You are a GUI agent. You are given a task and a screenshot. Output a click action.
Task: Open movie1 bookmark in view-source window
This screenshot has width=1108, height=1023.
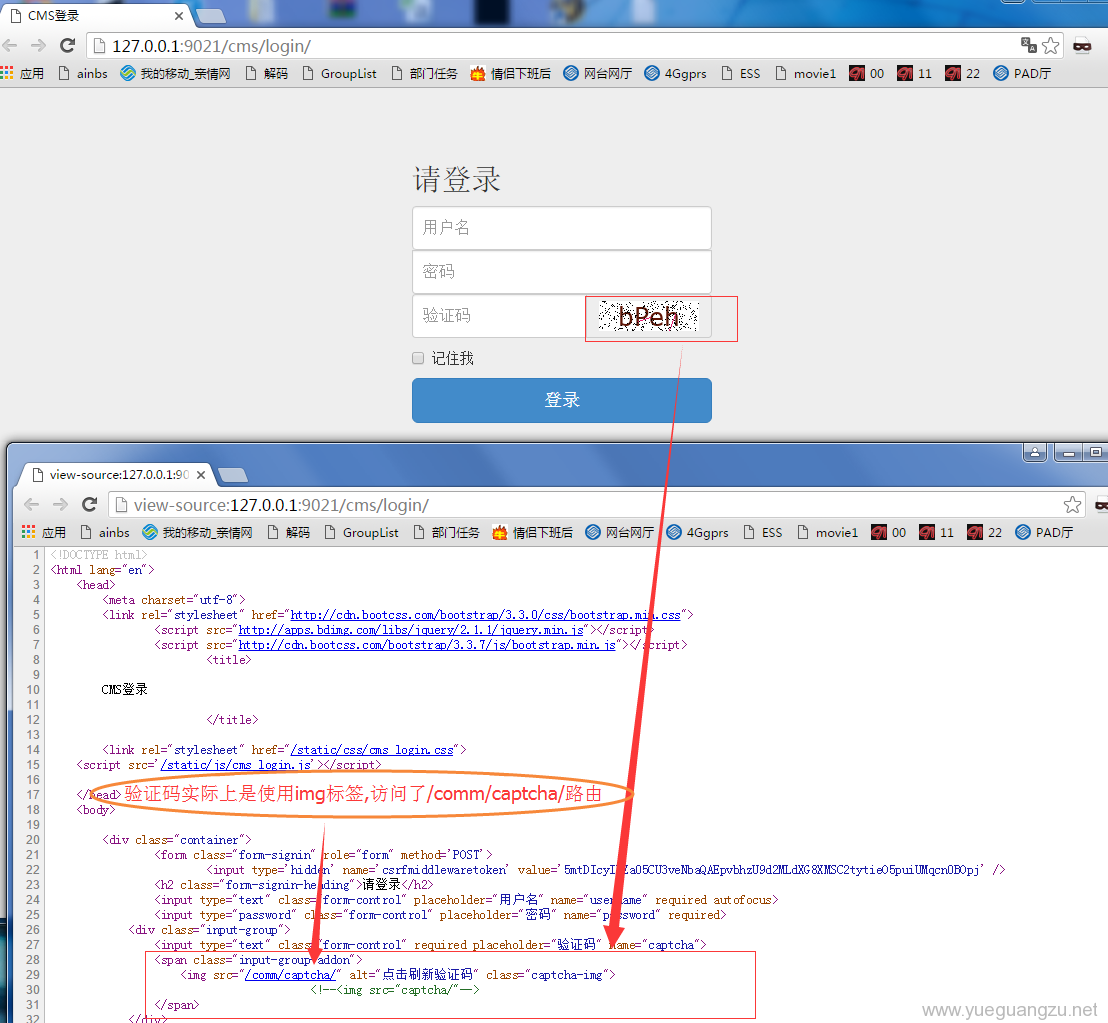827,532
